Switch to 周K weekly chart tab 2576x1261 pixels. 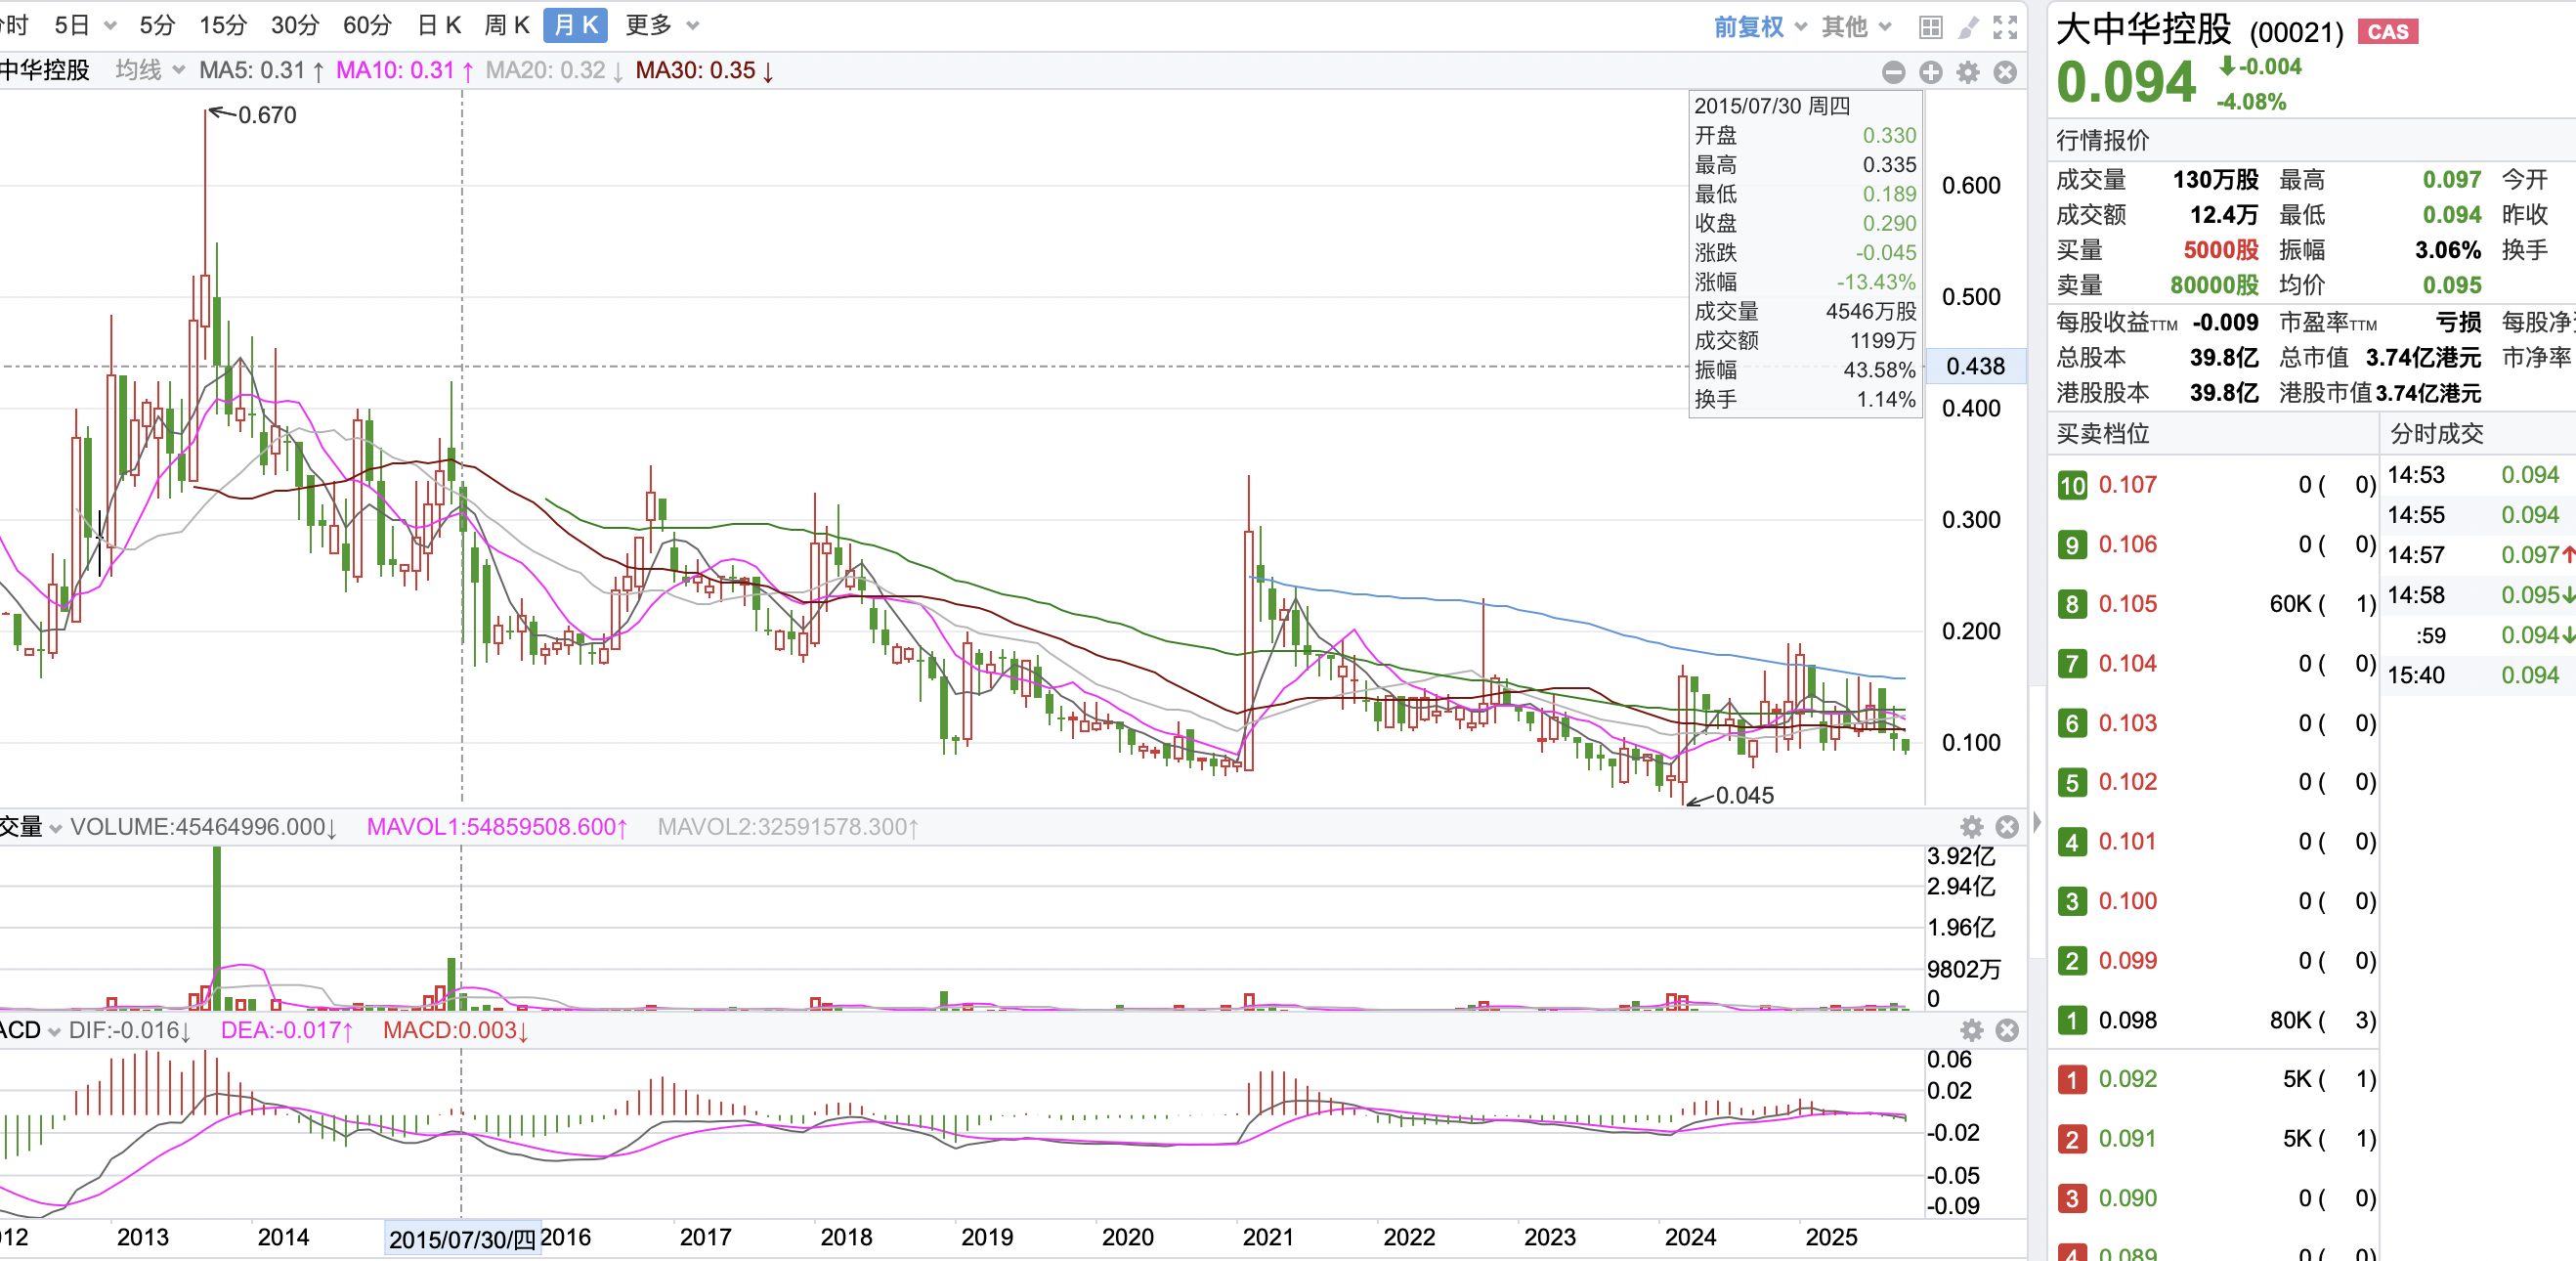506,25
